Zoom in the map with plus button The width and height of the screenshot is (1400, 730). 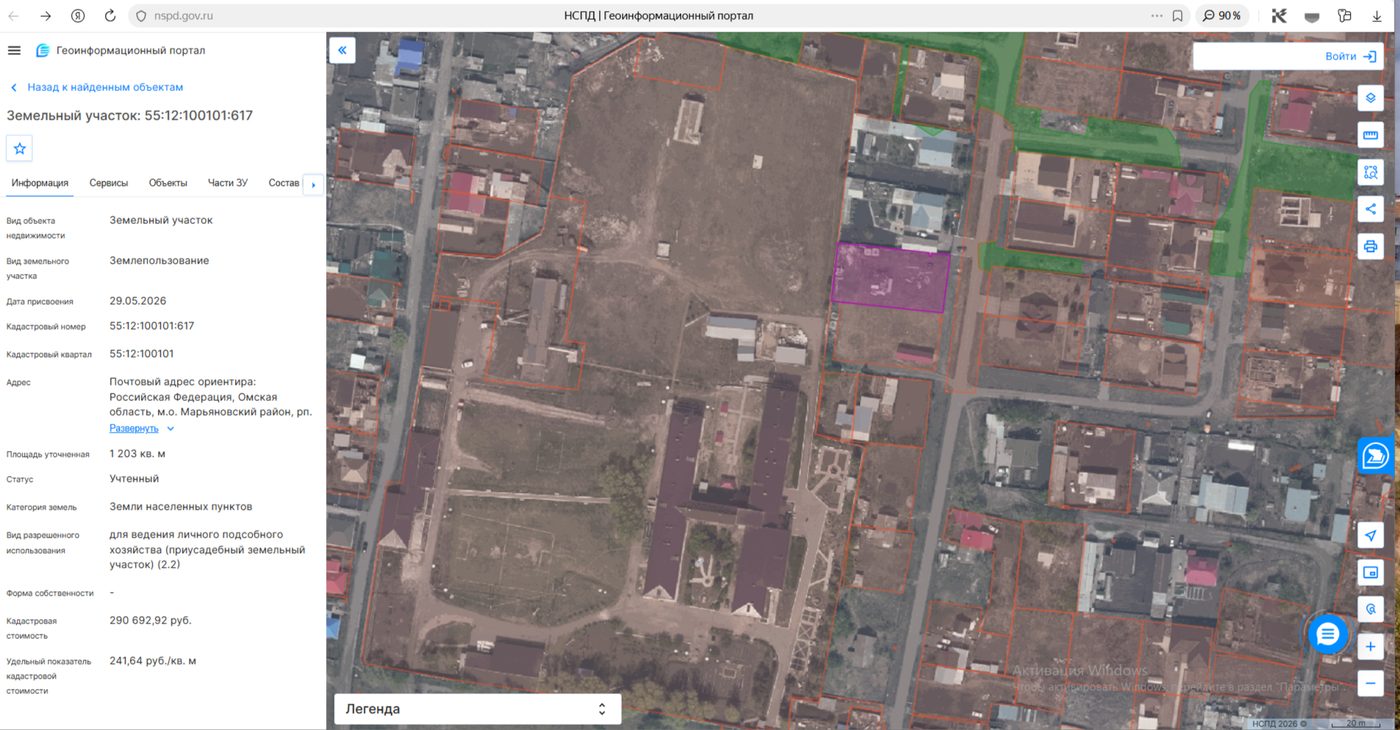(1370, 647)
